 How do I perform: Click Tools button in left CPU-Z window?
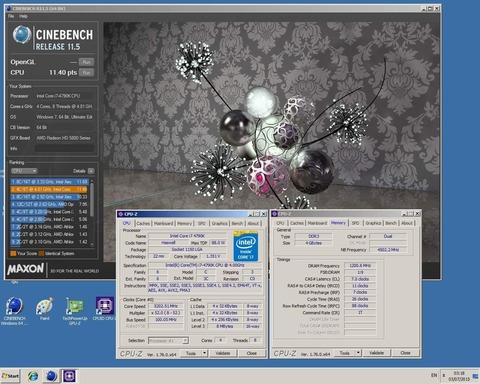(x=191, y=353)
